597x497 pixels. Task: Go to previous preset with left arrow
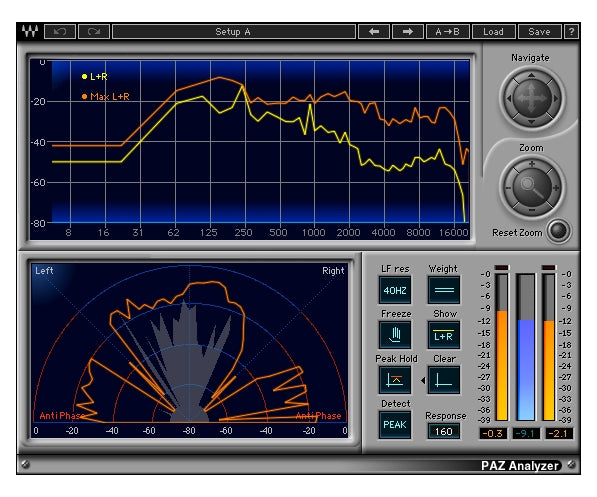(x=374, y=32)
